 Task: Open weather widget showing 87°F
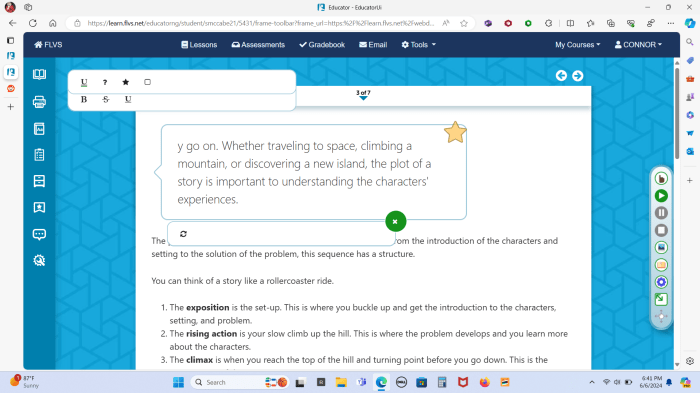pos(25,382)
